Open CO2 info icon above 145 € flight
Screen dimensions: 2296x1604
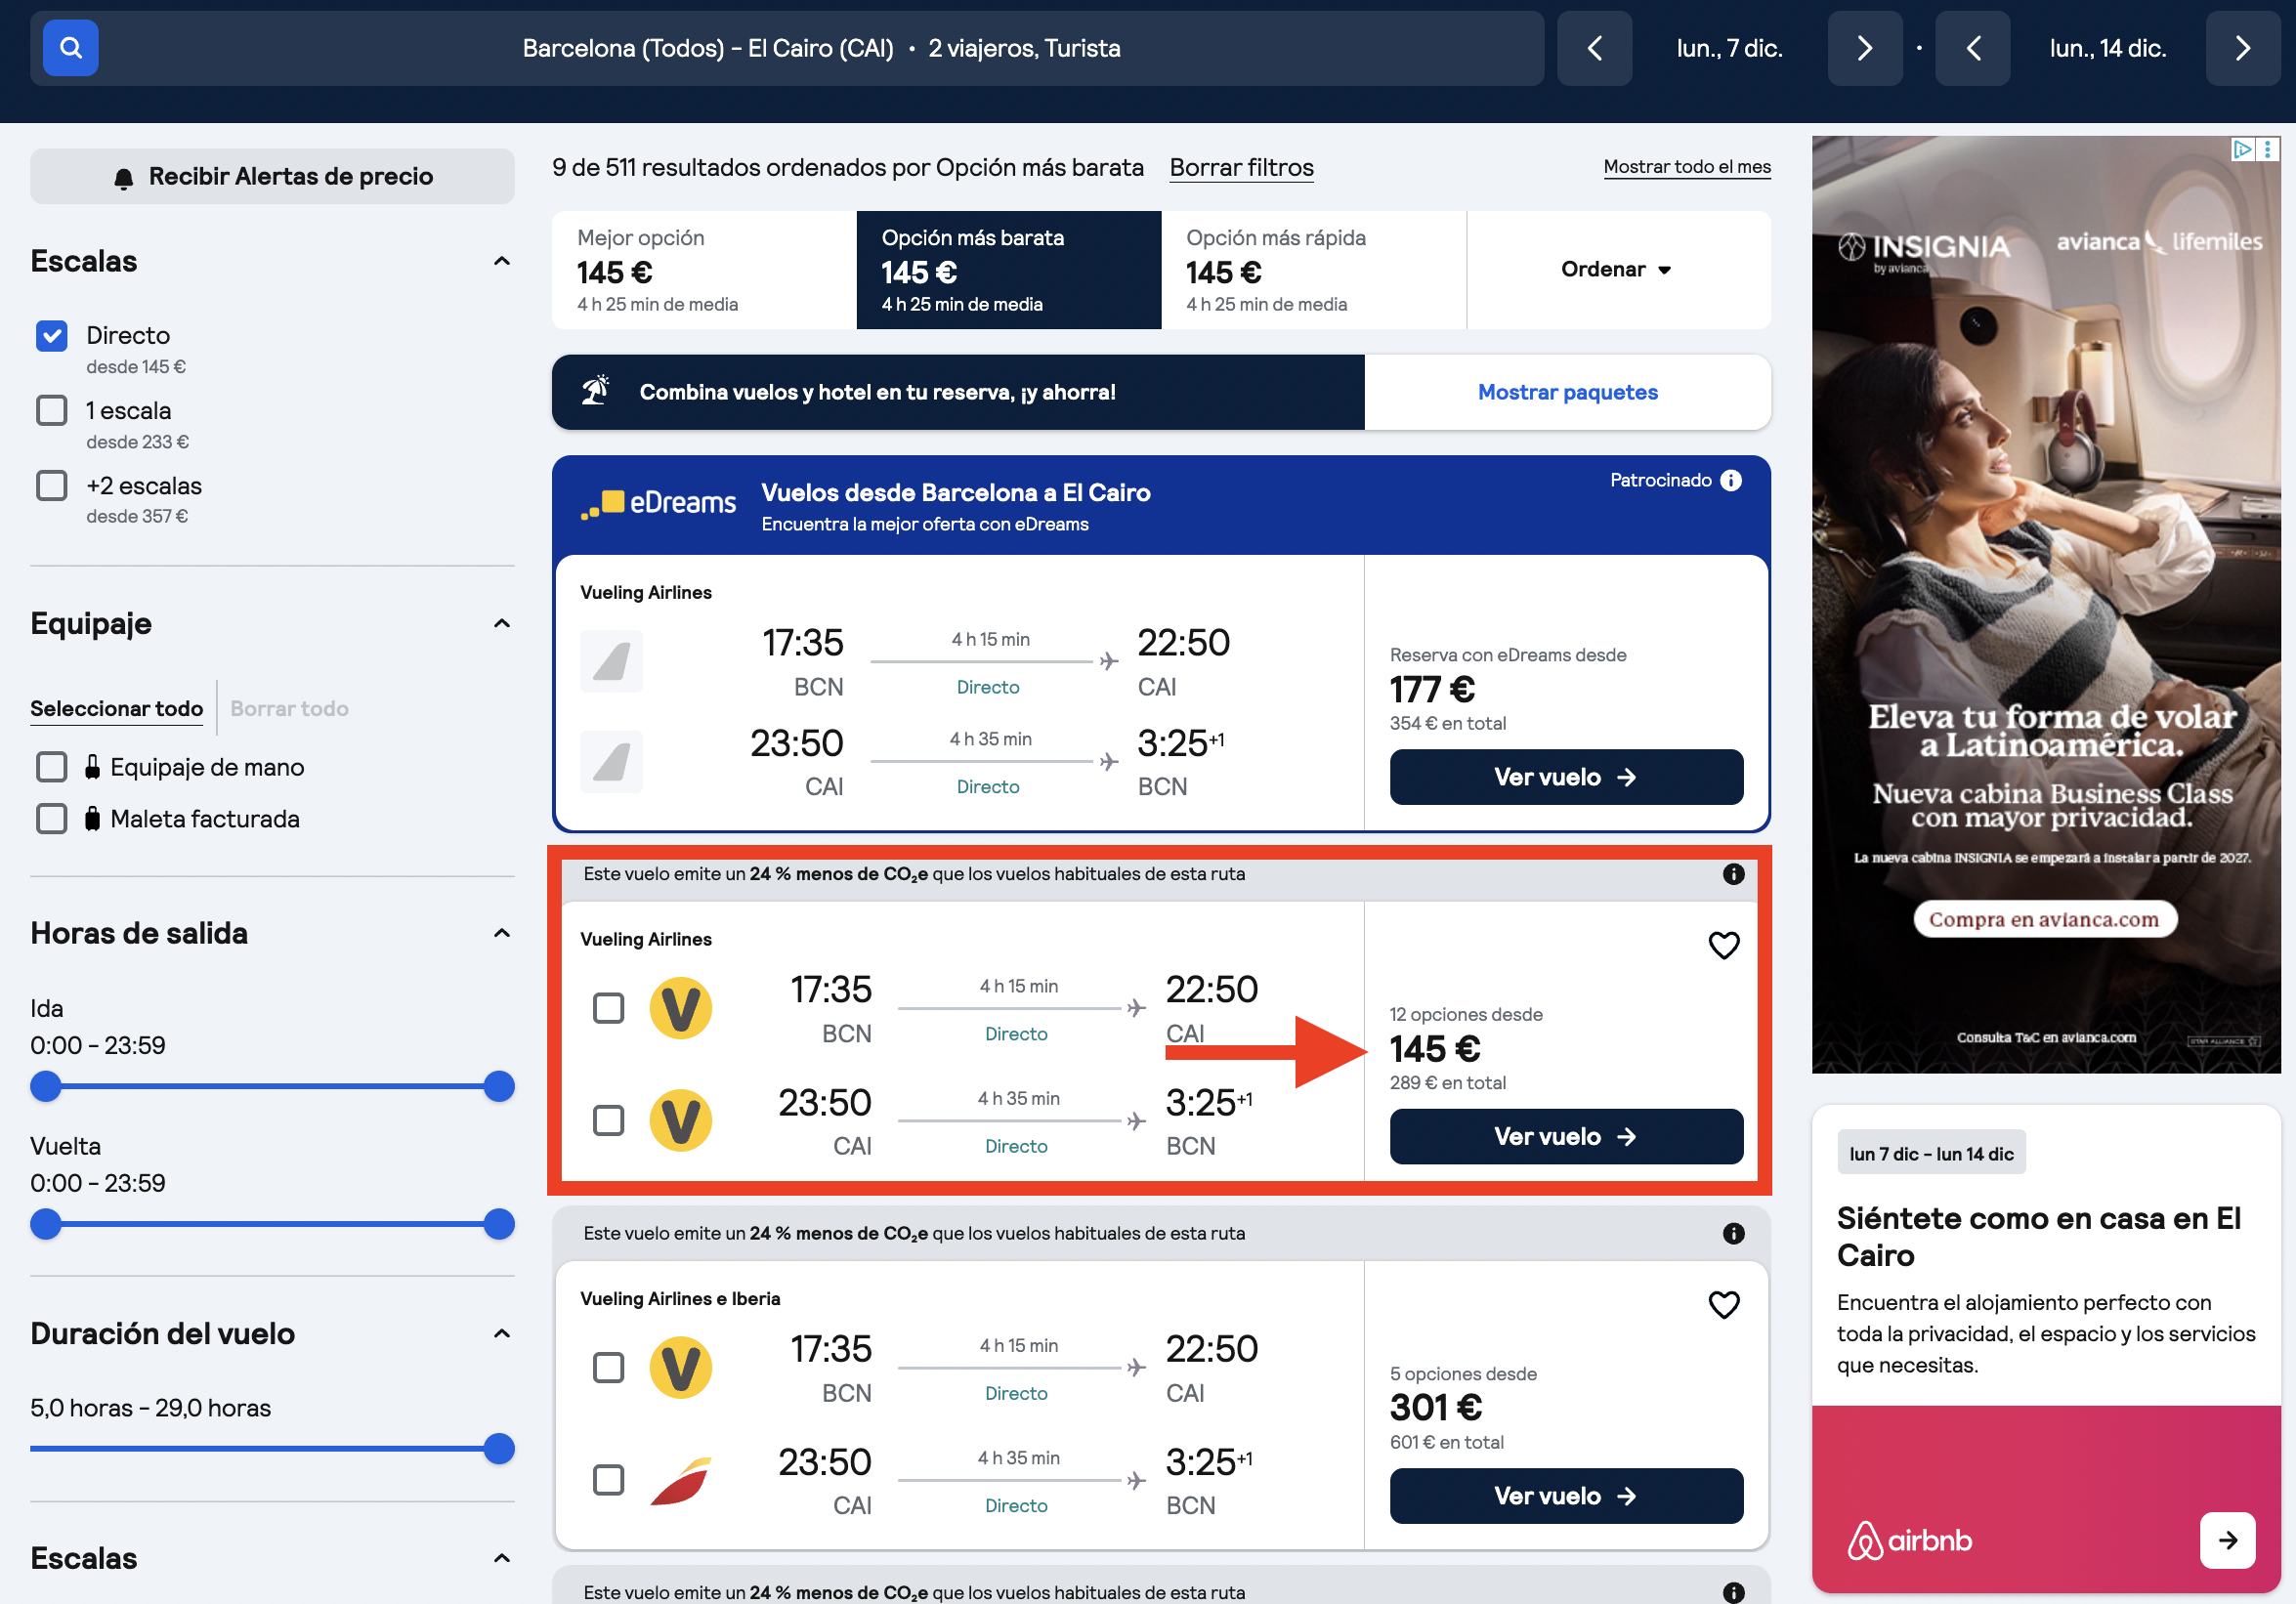coord(1734,874)
